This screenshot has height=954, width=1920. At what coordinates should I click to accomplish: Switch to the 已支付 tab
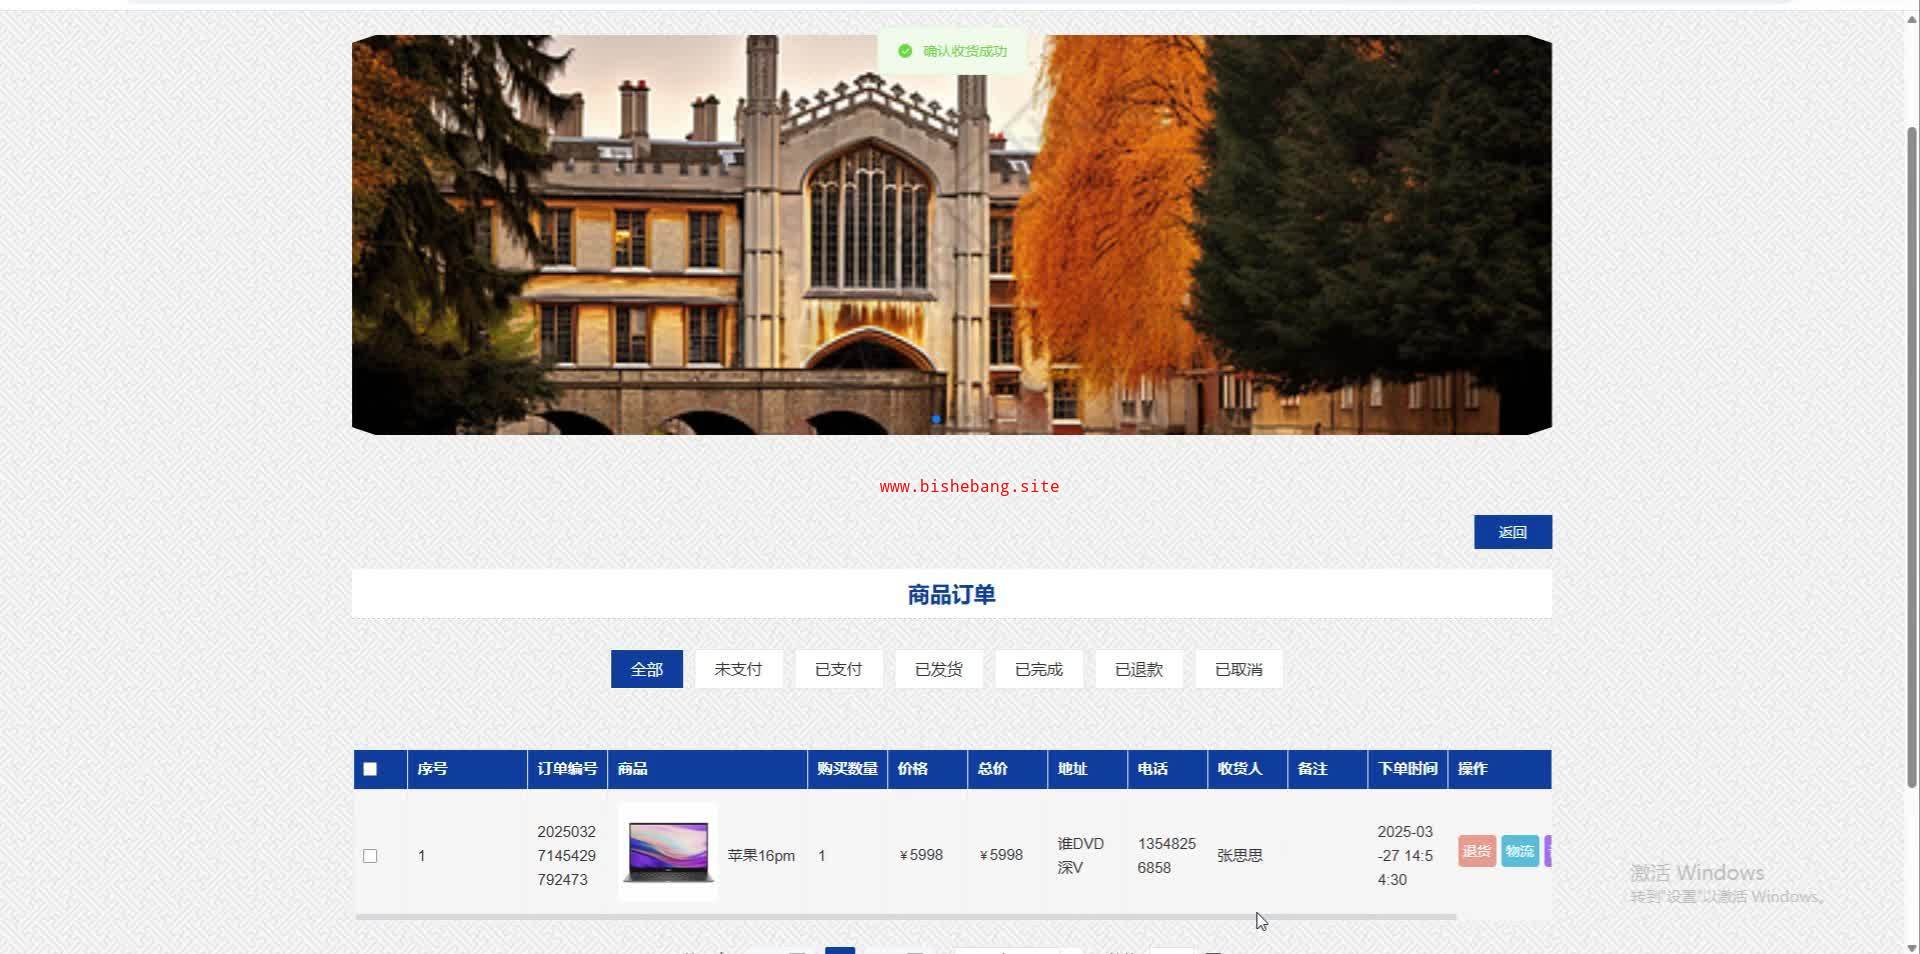(x=838, y=669)
